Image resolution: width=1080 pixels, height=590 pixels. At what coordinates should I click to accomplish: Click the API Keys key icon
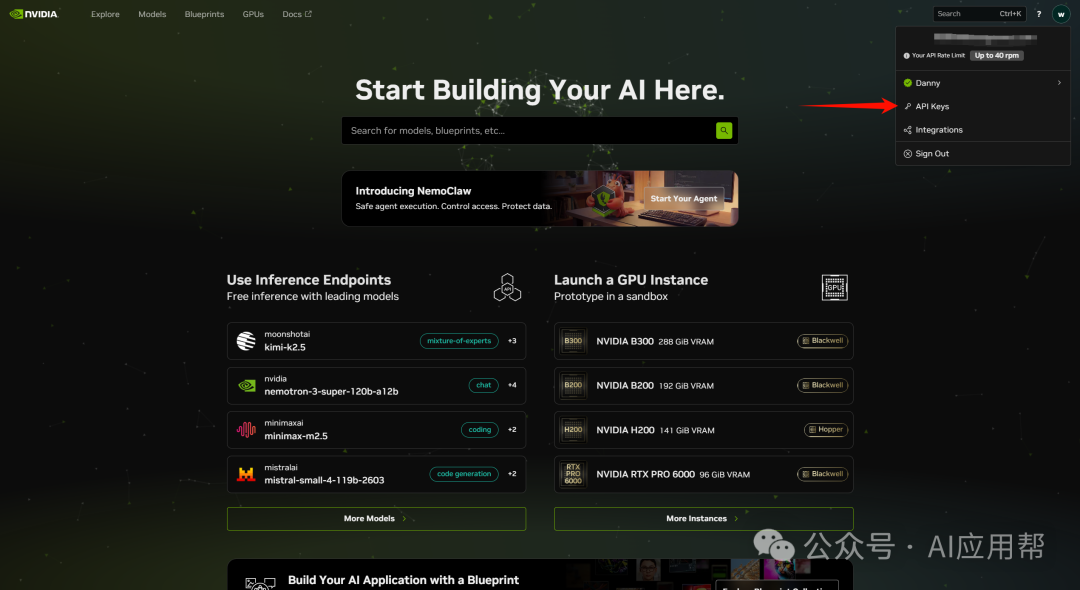(908, 106)
